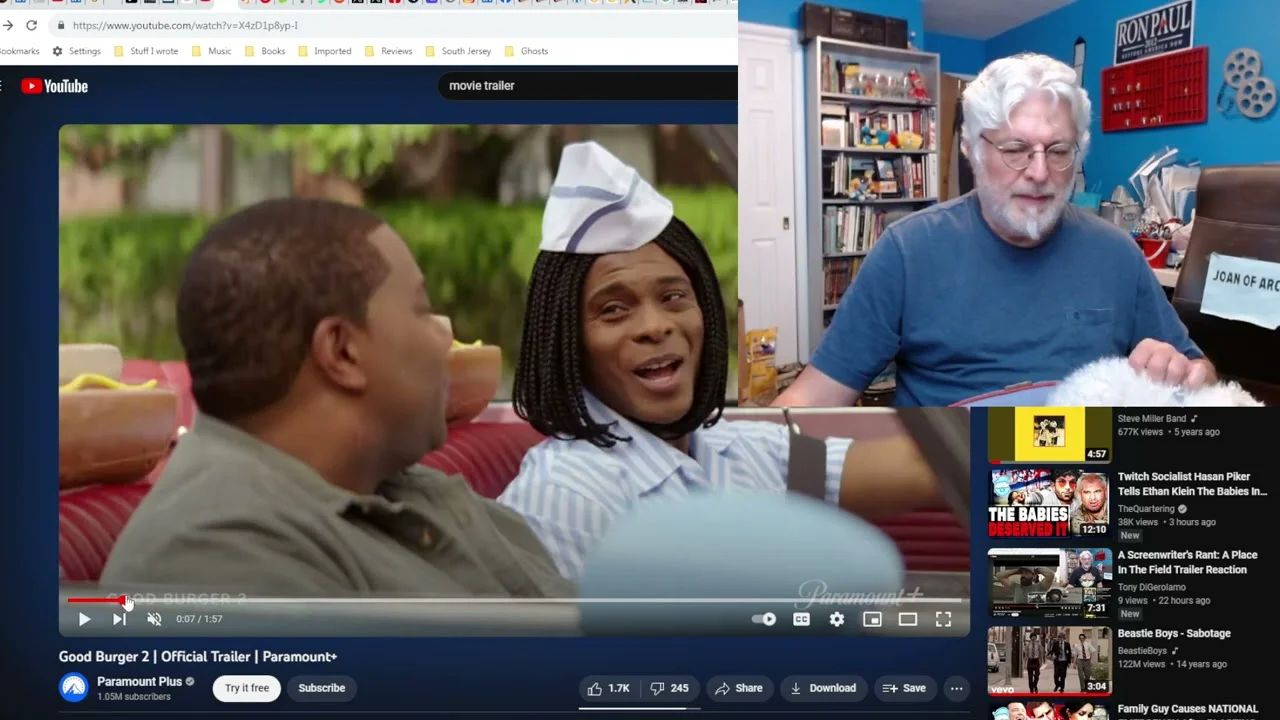This screenshot has height=720, width=1280.
Task: Turn on closed captions
Action: click(x=801, y=619)
